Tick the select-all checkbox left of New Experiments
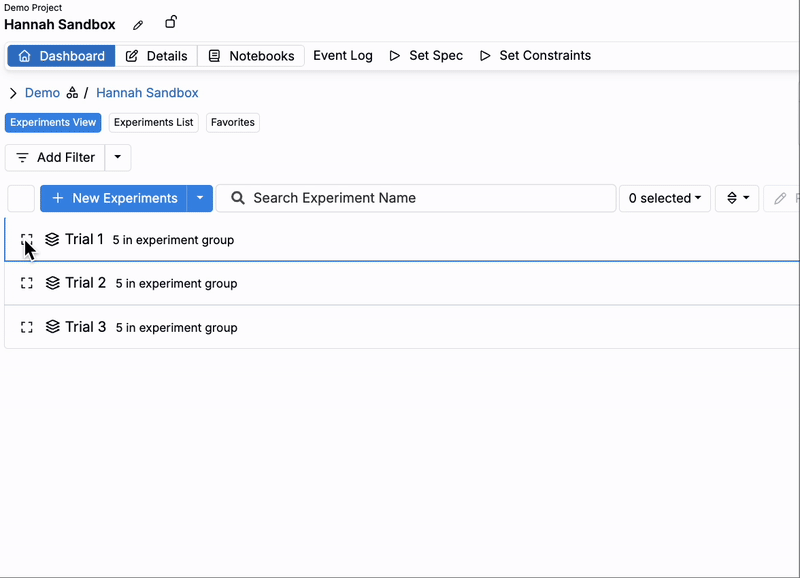The width and height of the screenshot is (800, 578). [x=21, y=198]
